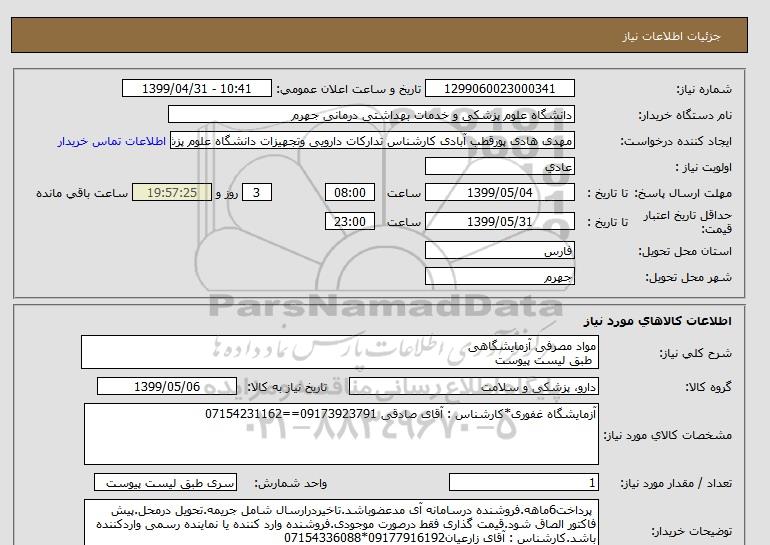Select the label واحد شمارش

[x=291, y=484]
